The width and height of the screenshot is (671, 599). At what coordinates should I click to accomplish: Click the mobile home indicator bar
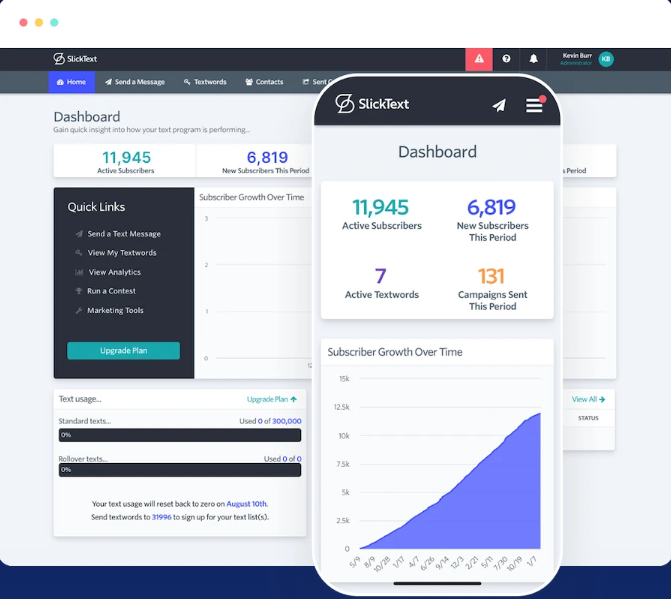[437, 583]
